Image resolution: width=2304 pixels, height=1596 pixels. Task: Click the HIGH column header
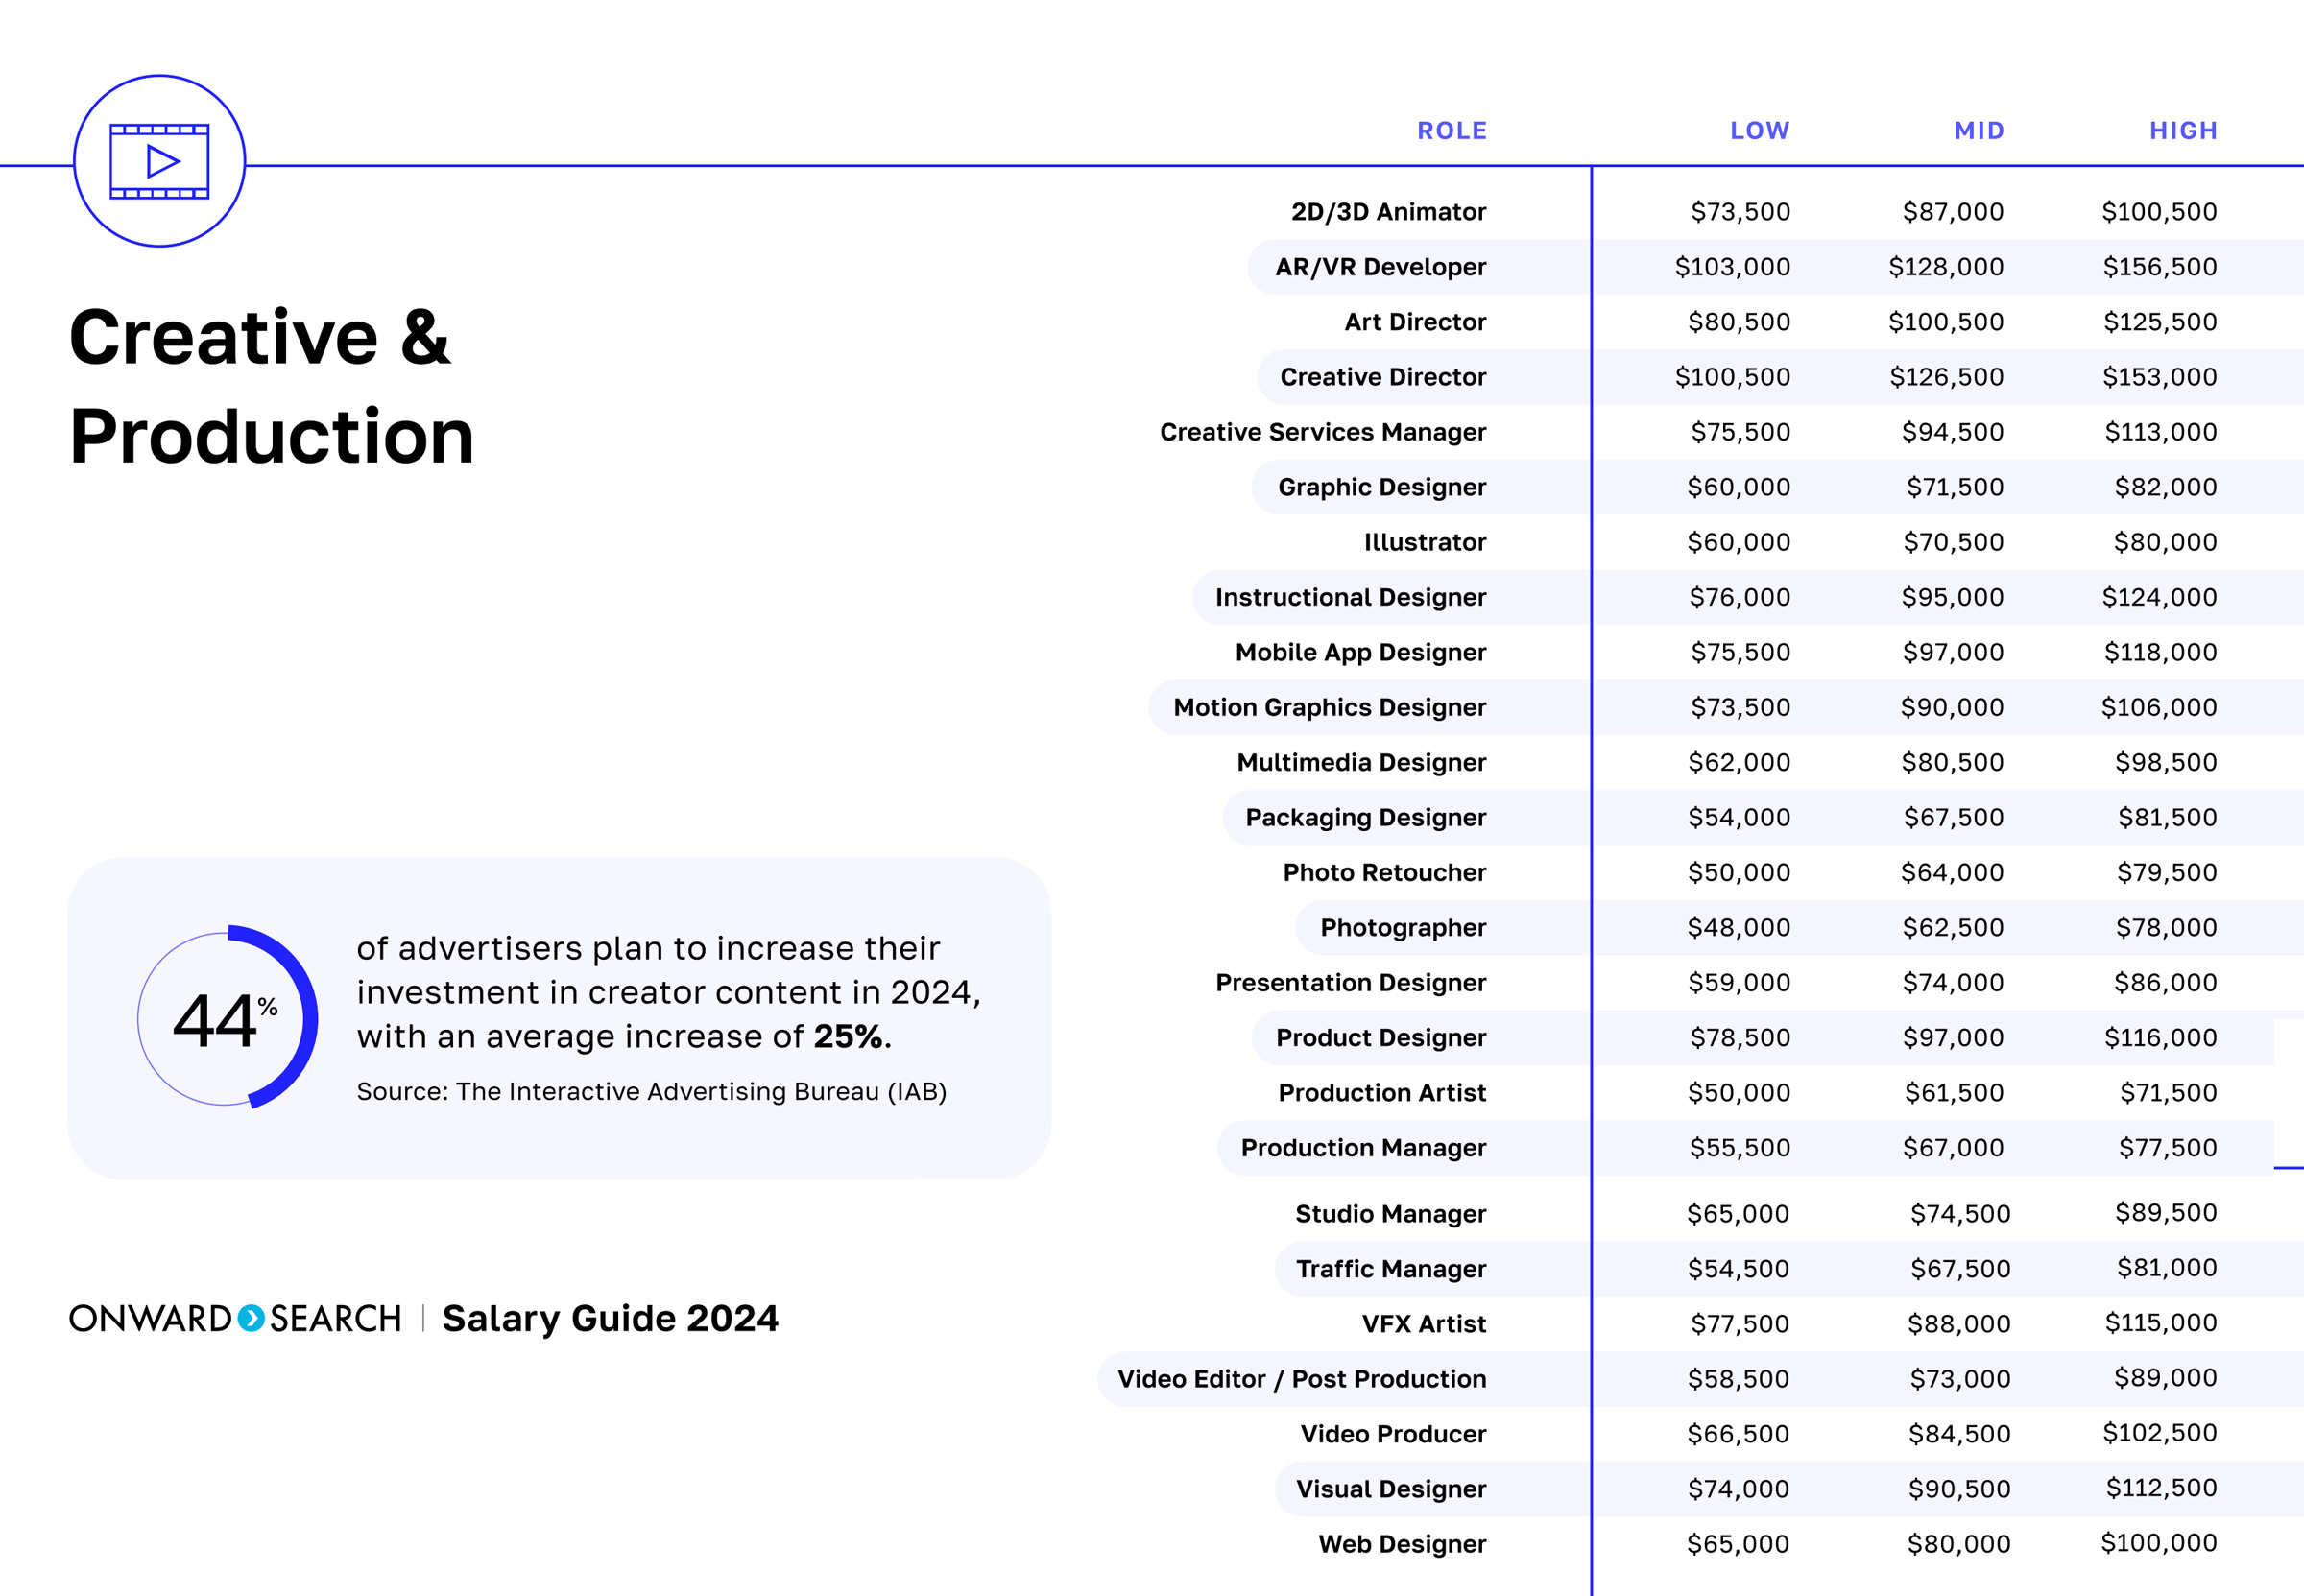(x=2183, y=131)
